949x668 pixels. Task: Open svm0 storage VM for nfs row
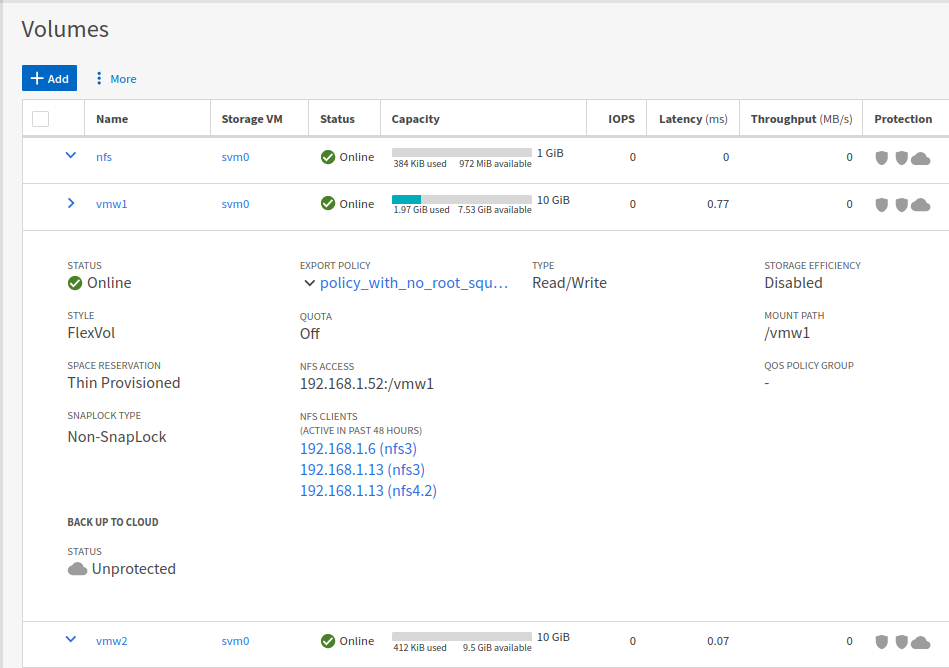click(x=235, y=157)
